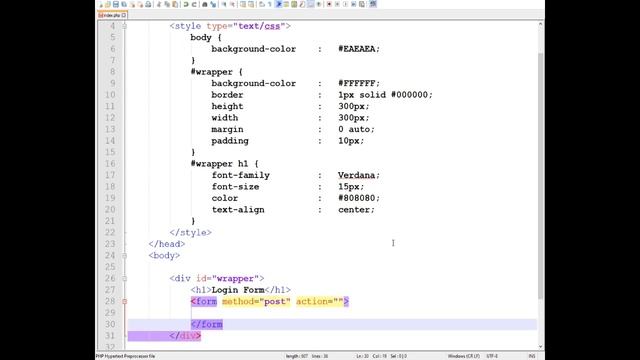Click the '</head>' tag on line 23

[167, 244]
